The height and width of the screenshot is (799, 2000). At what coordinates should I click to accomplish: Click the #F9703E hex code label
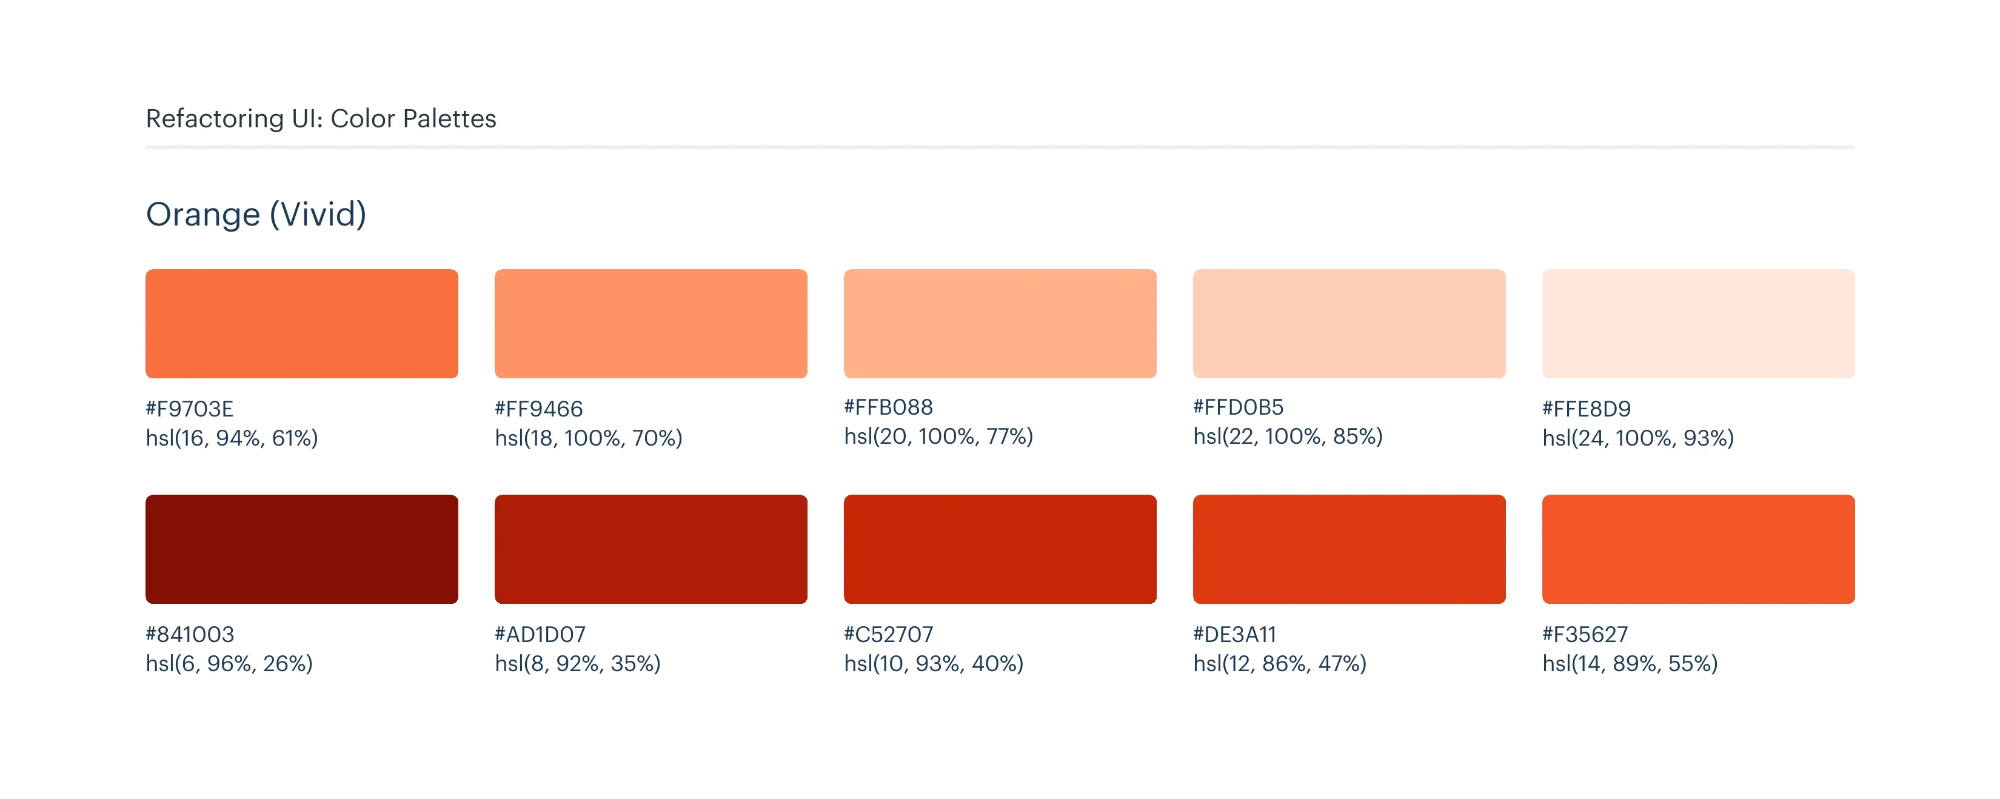pos(190,409)
